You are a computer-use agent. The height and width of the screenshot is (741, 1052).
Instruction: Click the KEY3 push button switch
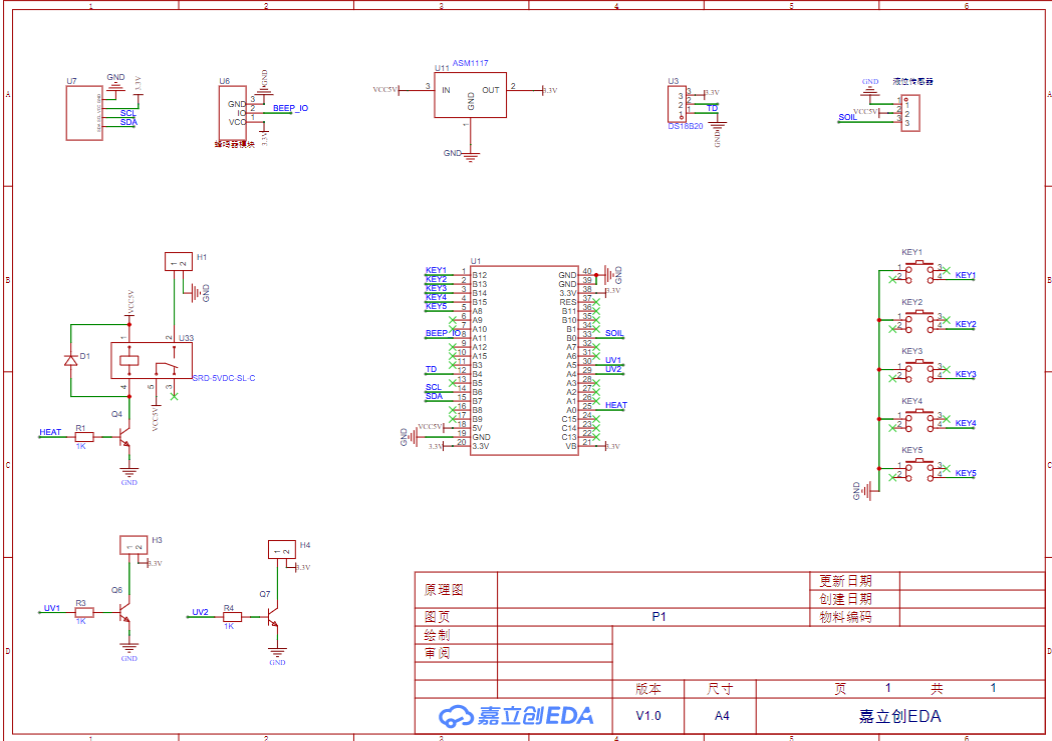(919, 370)
